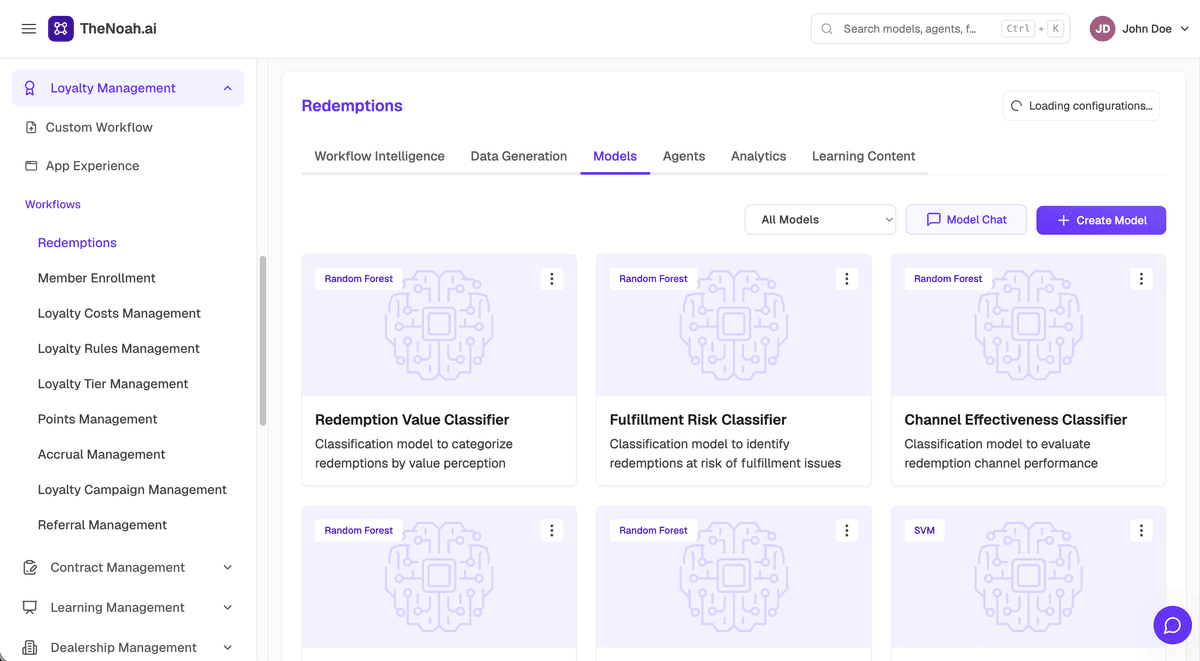Click the App Experience icon
The height and width of the screenshot is (661, 1200).
[x=31, y=166]
